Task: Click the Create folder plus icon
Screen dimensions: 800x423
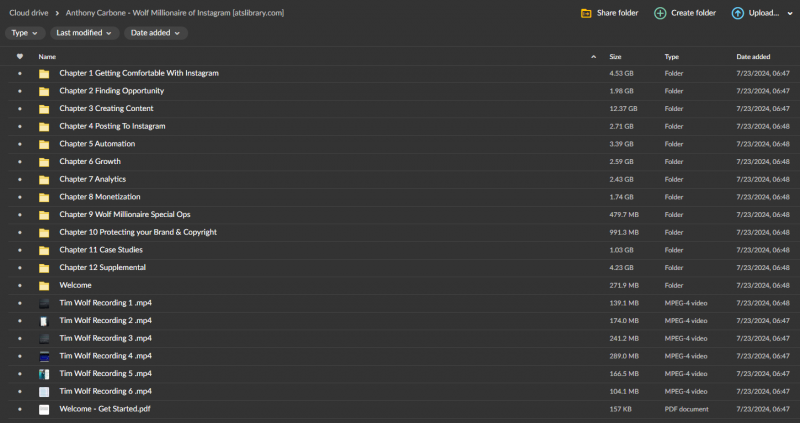Action: click(x=660, y=13)
